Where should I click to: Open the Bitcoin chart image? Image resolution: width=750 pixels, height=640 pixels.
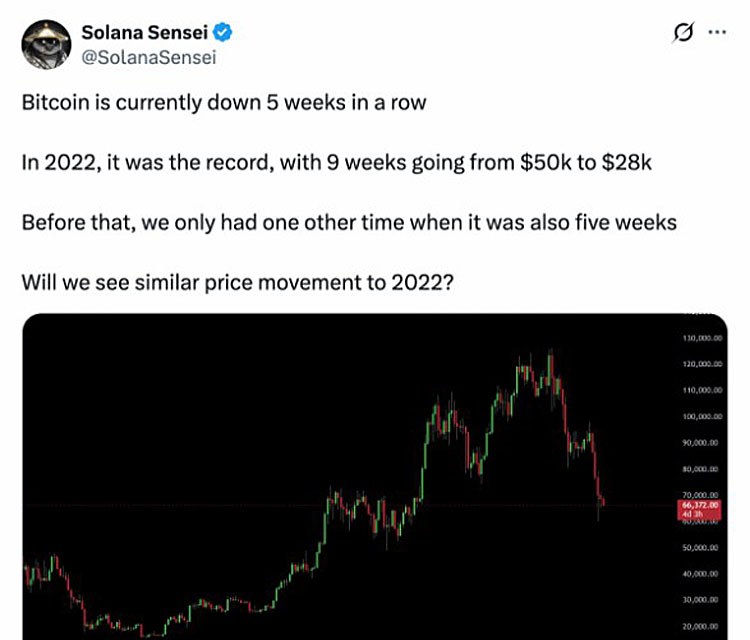[375, 476]
